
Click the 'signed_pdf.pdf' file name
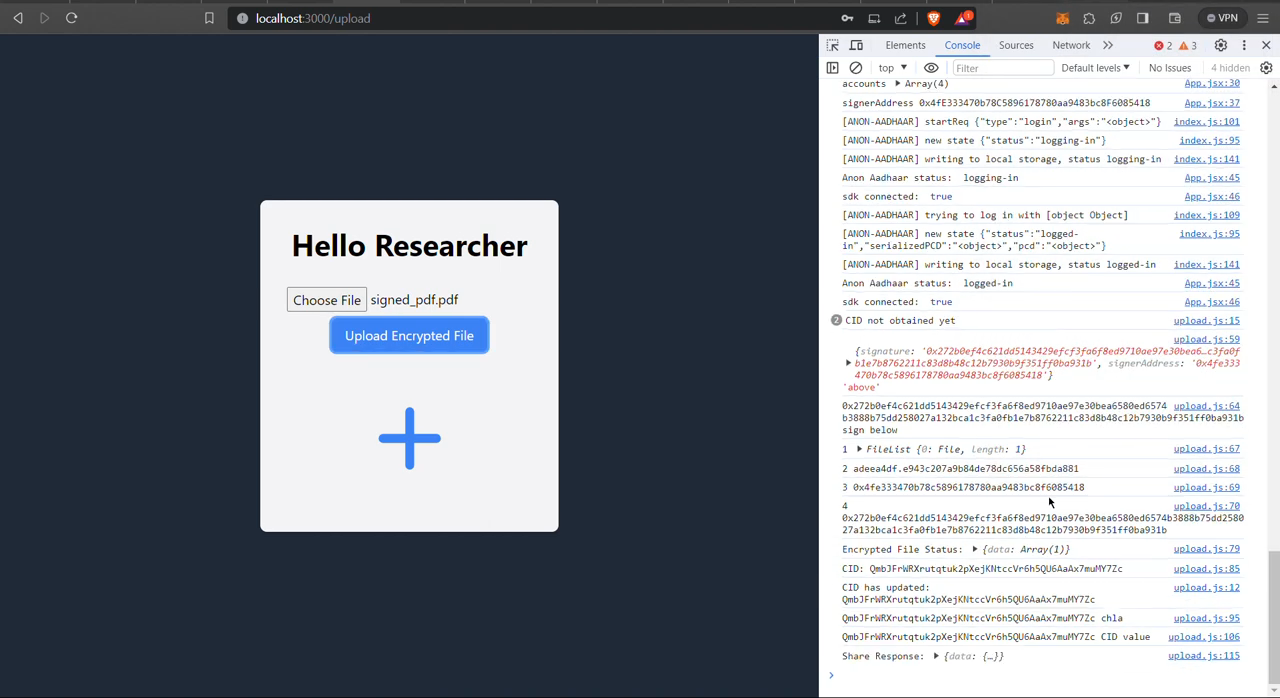[414, 300]
